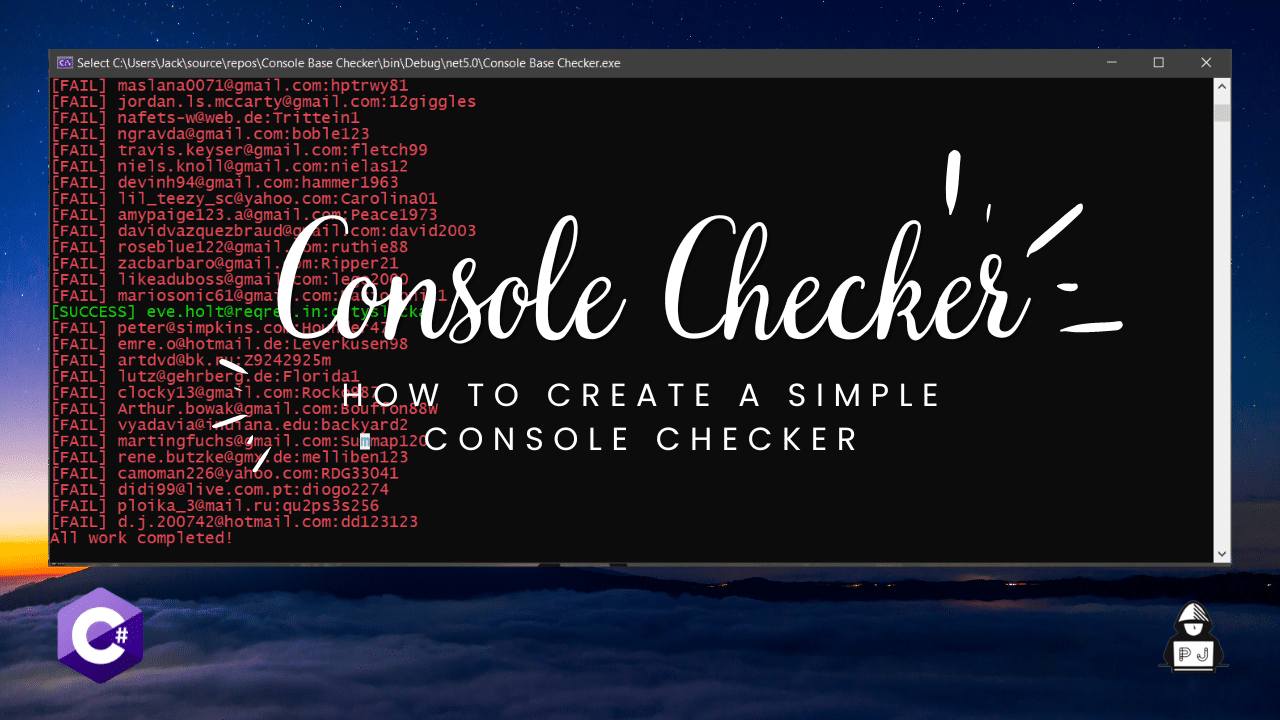This screenshot has width=1280, height=720.
Task: Click the console window title bar icon
Action: tap(64, 62)
